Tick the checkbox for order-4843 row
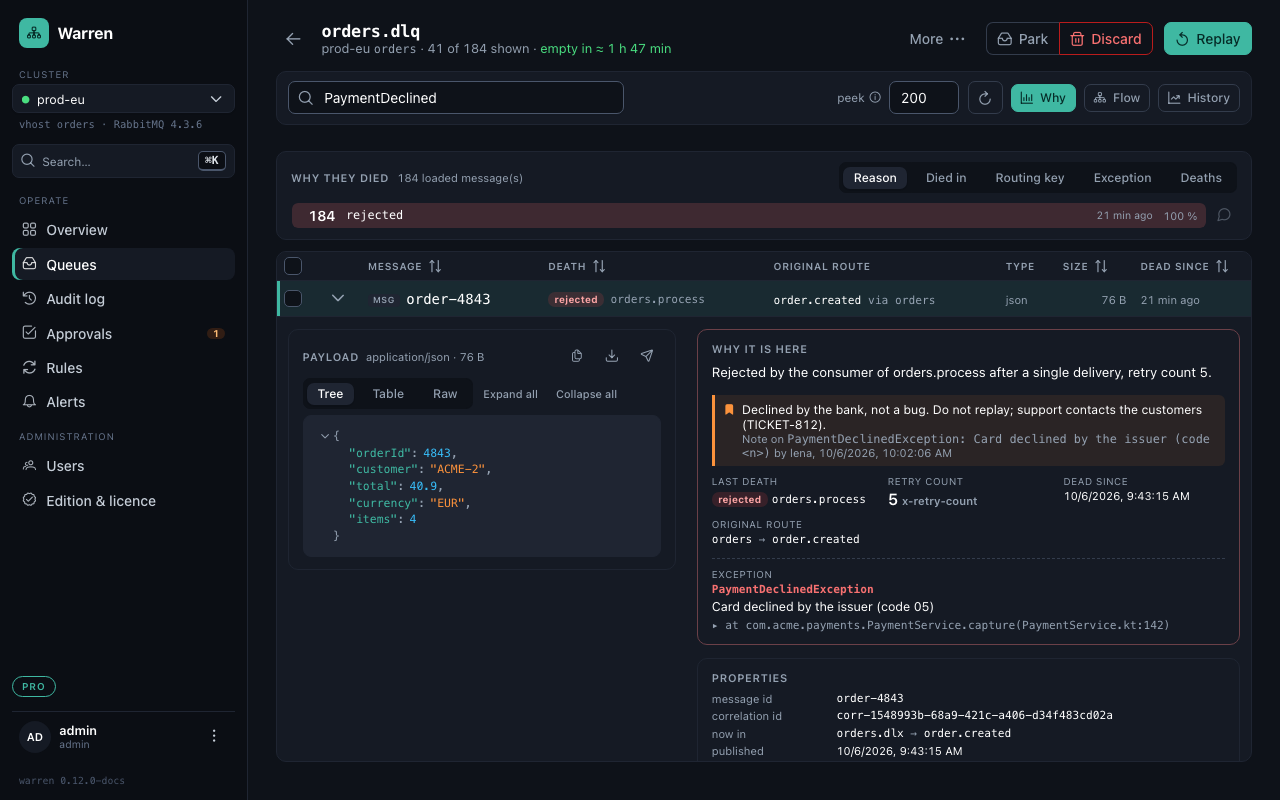The image size is (1280, 800). (293, 298)
